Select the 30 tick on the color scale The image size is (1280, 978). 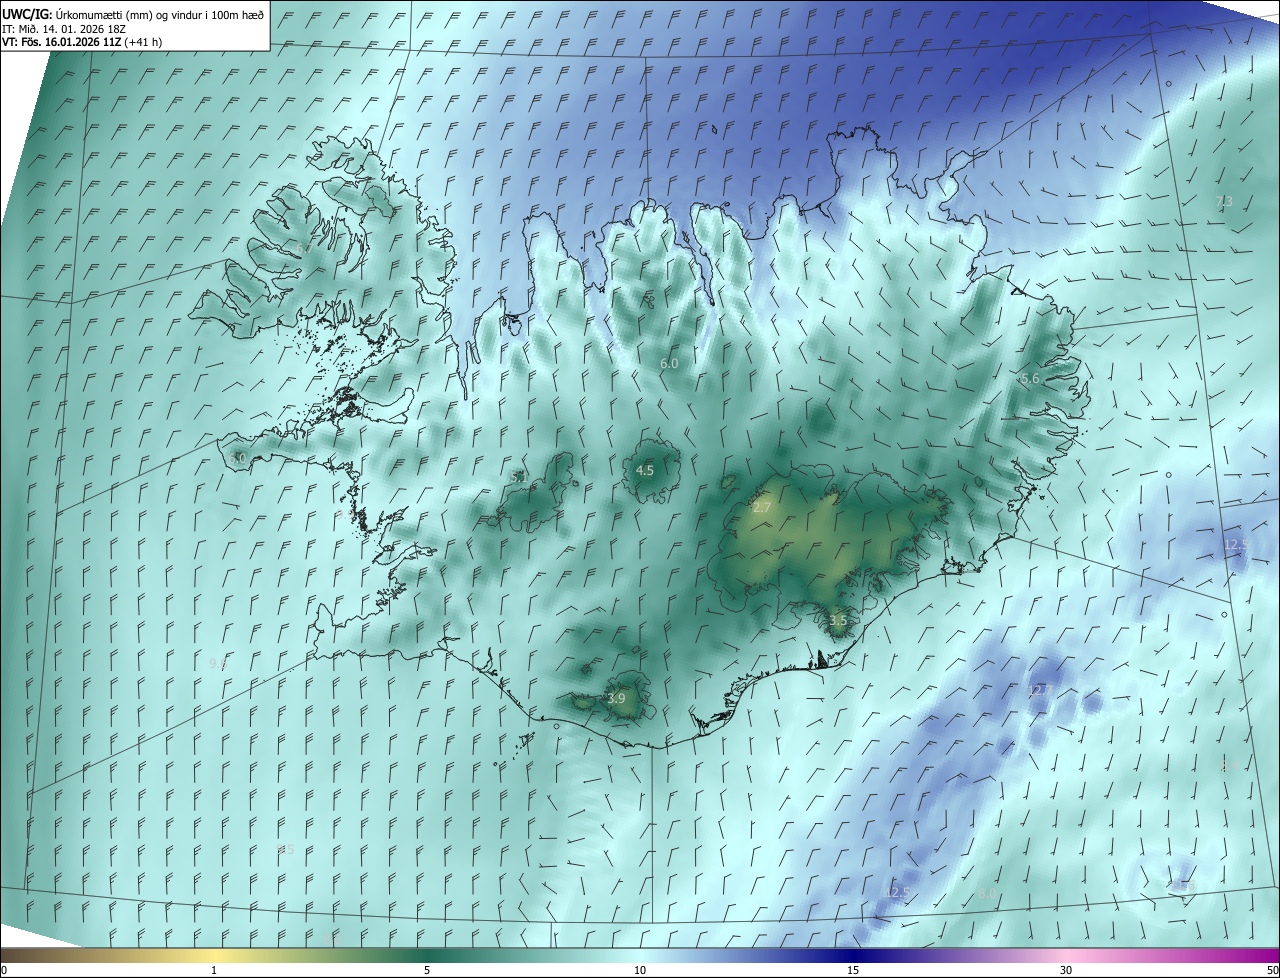1066,970
